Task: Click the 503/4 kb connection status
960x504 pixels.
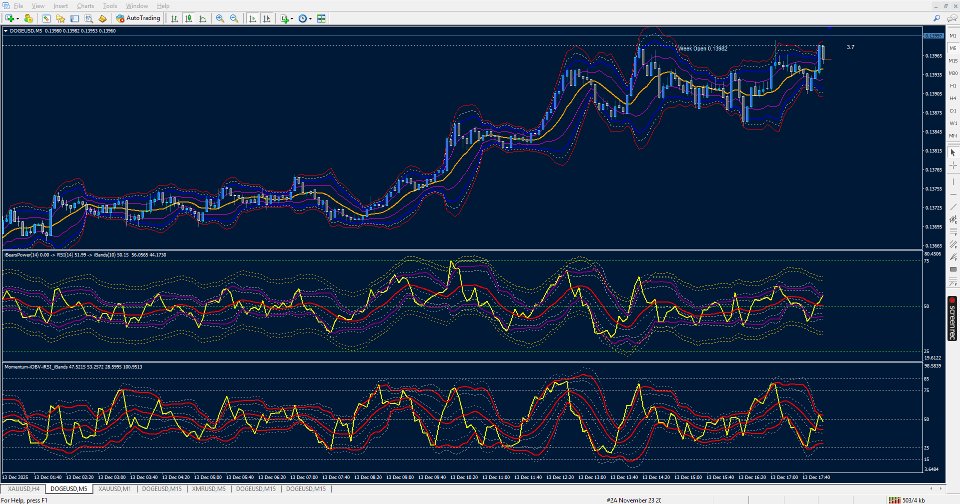Action: pos(907,500)
